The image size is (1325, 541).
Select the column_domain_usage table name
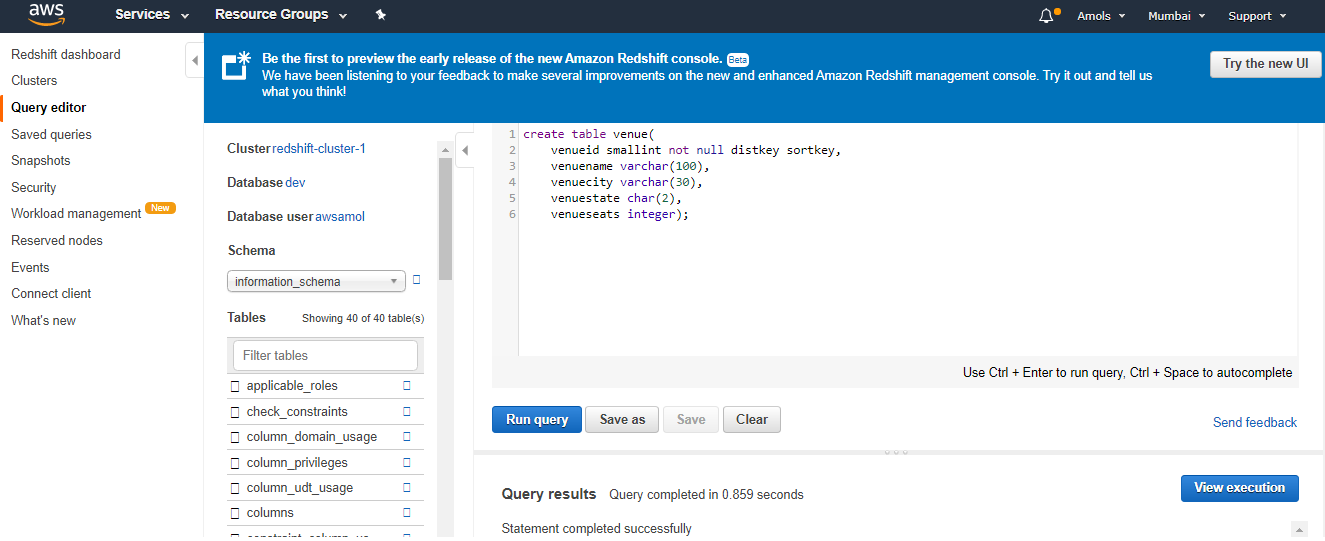[x=312, y=437]
